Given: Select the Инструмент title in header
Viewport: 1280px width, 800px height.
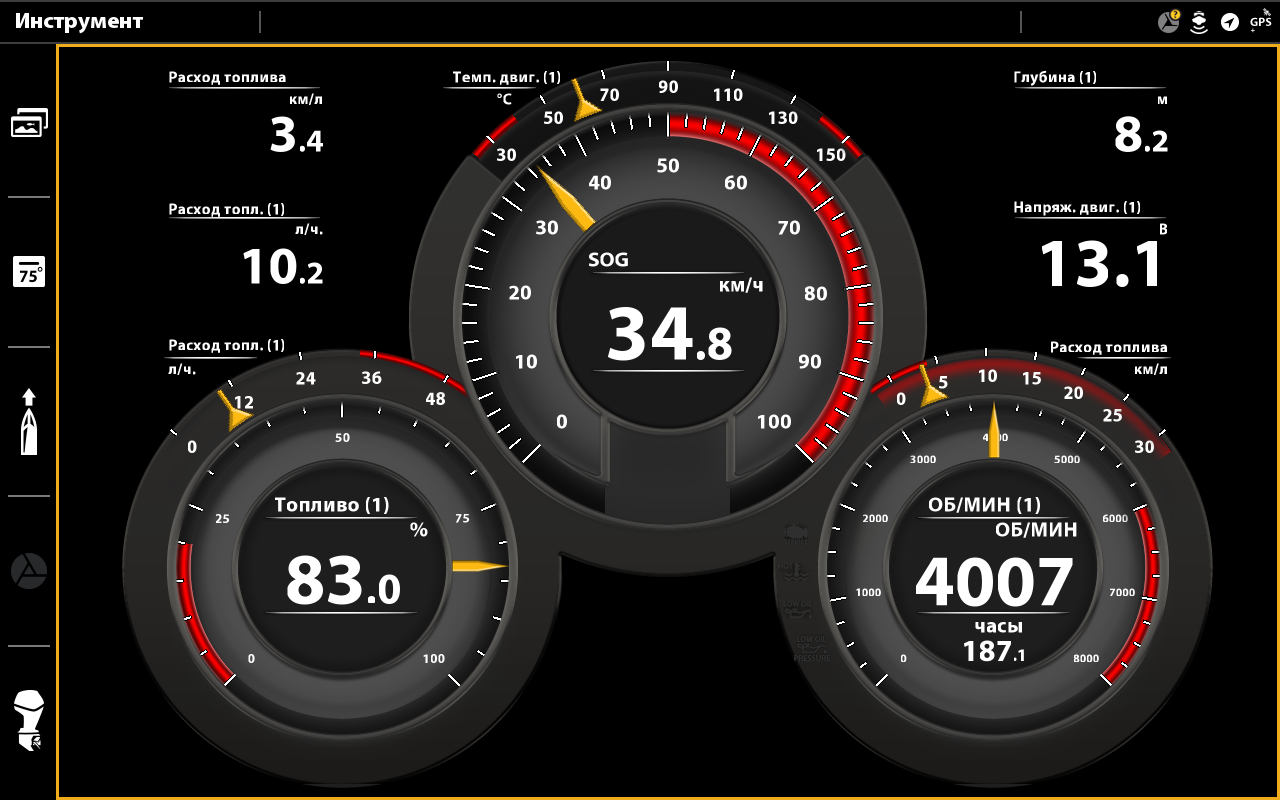Looking at the screenshot, I should point(79,22).
